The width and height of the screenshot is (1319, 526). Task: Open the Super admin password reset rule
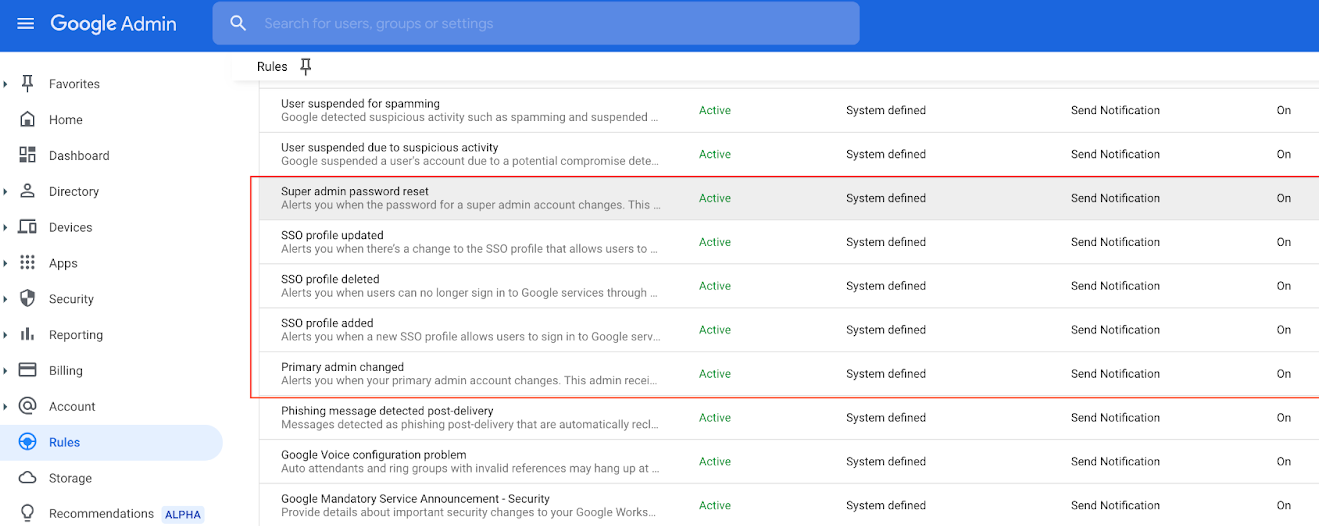[355, 192]
